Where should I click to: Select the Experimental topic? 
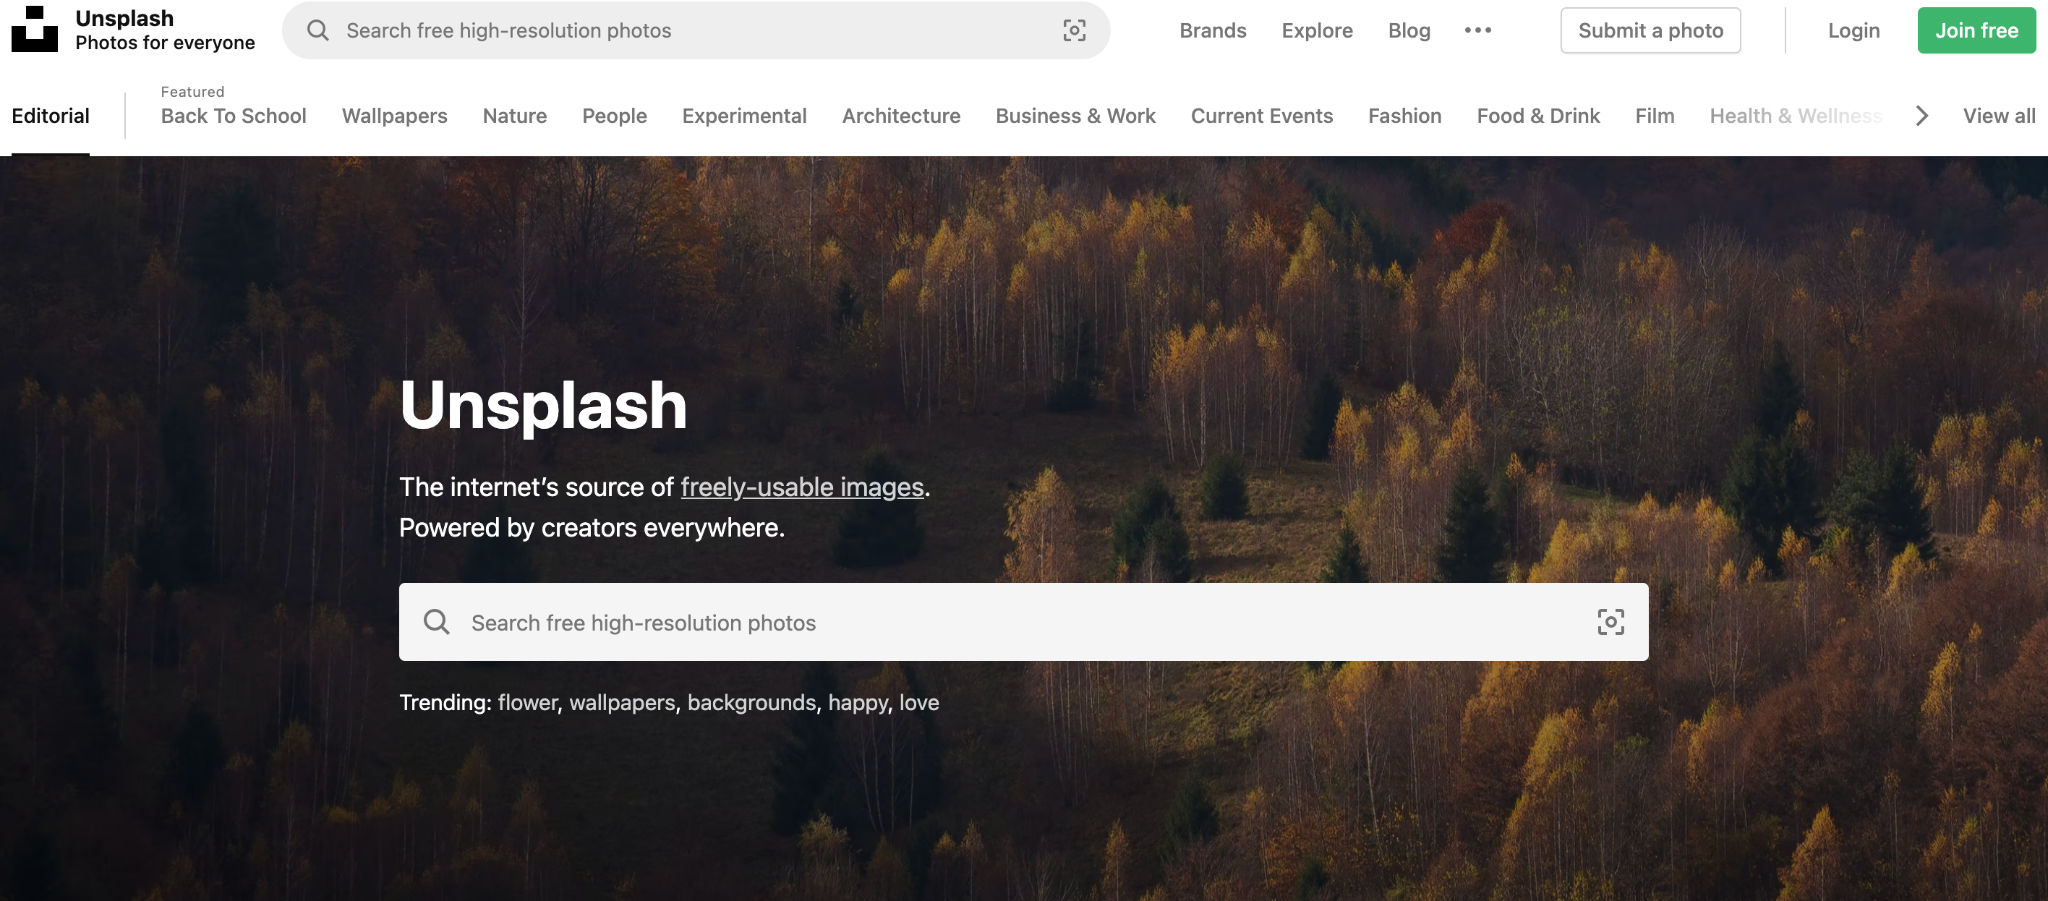click(x=744, y=116)
